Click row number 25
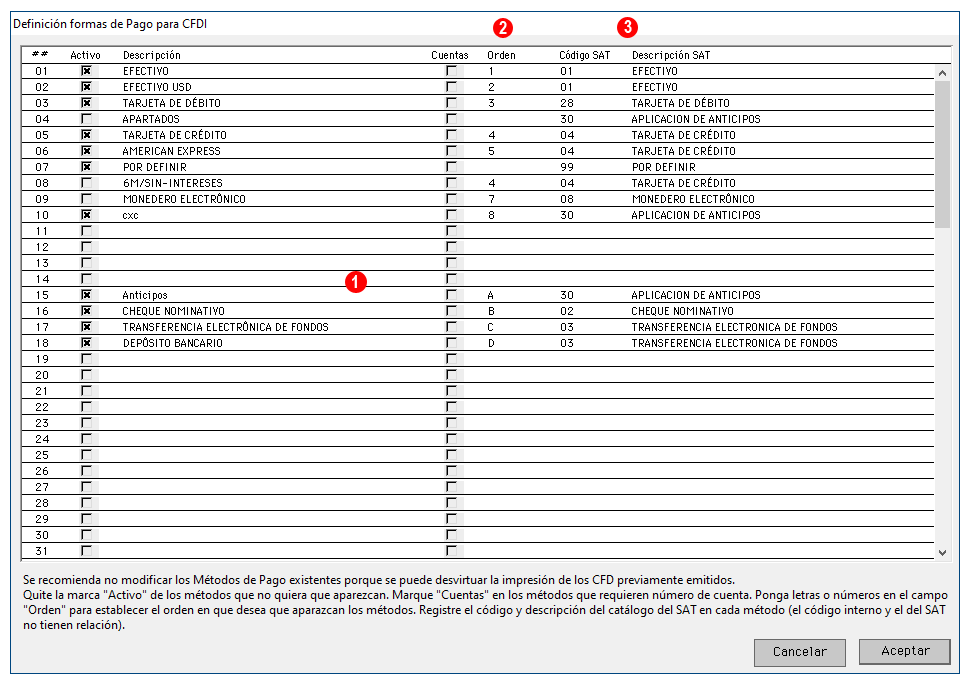The height and width of the screenshot is (683, 971). (x=41, y=455)
